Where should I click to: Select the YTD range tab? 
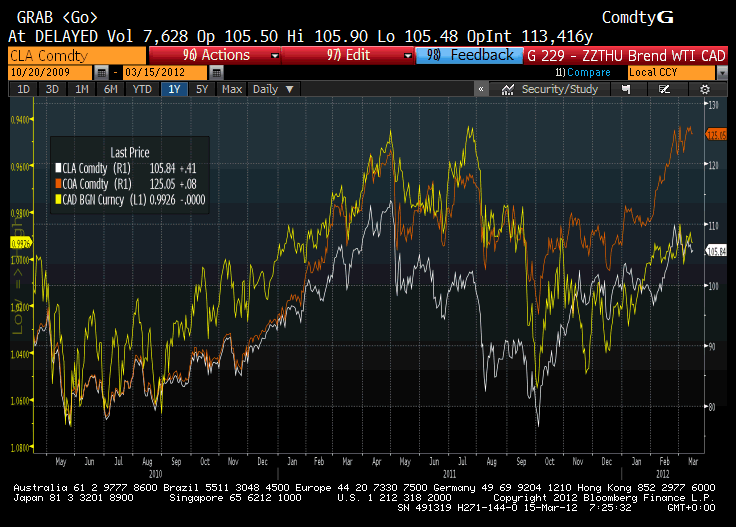142,89
